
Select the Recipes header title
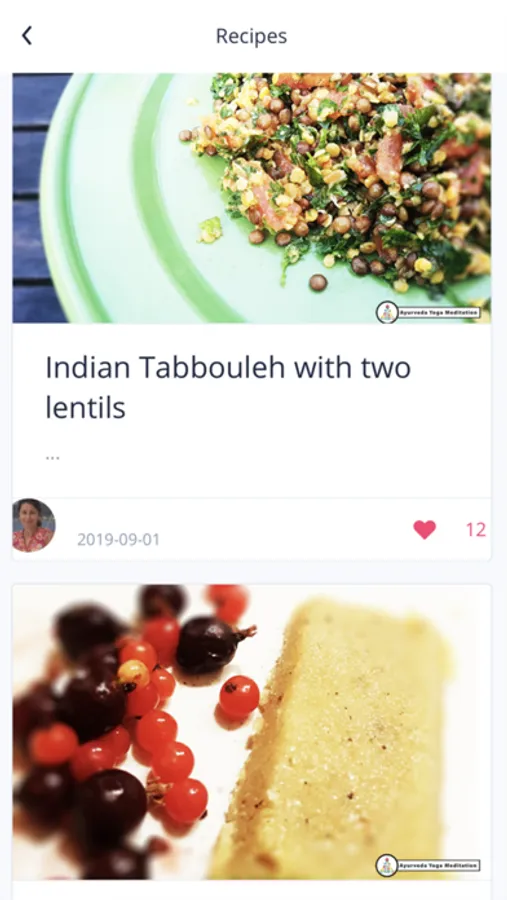click(251, 36)
